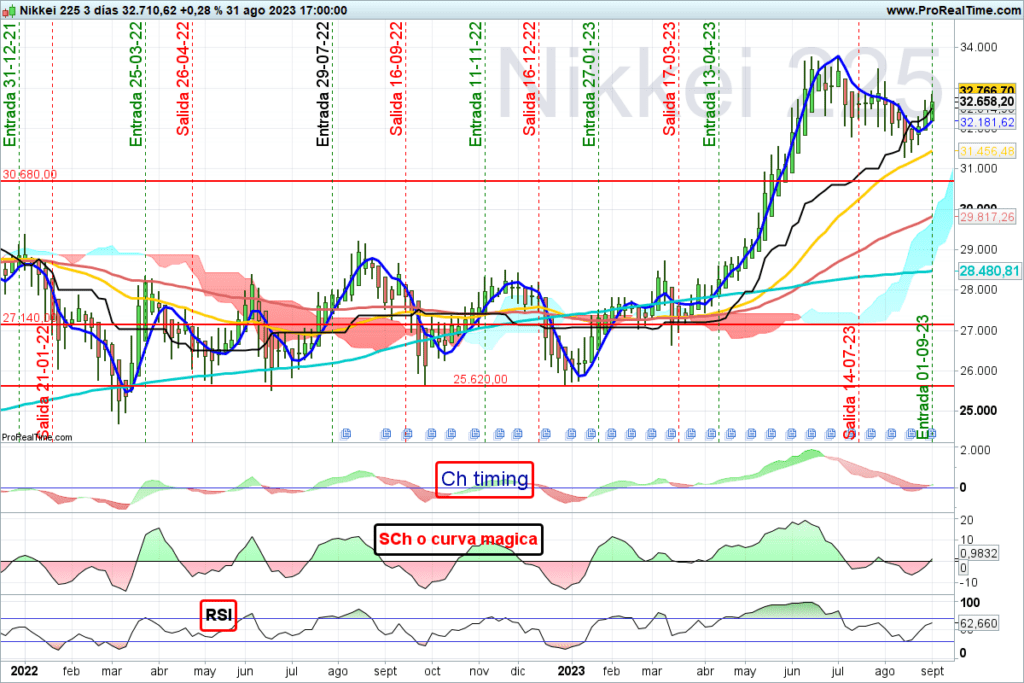
Task: Select the 'Entrada 25-03-22' vertical line label
Action: point(136,85)
